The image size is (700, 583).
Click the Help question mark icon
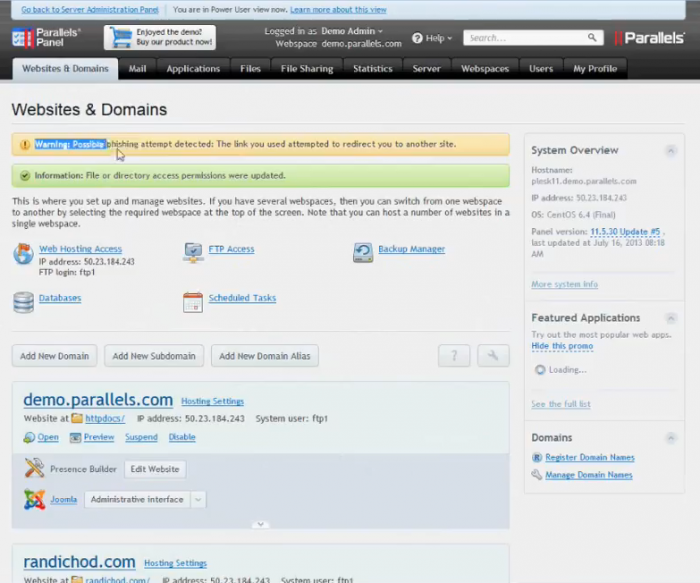point(417,38)
